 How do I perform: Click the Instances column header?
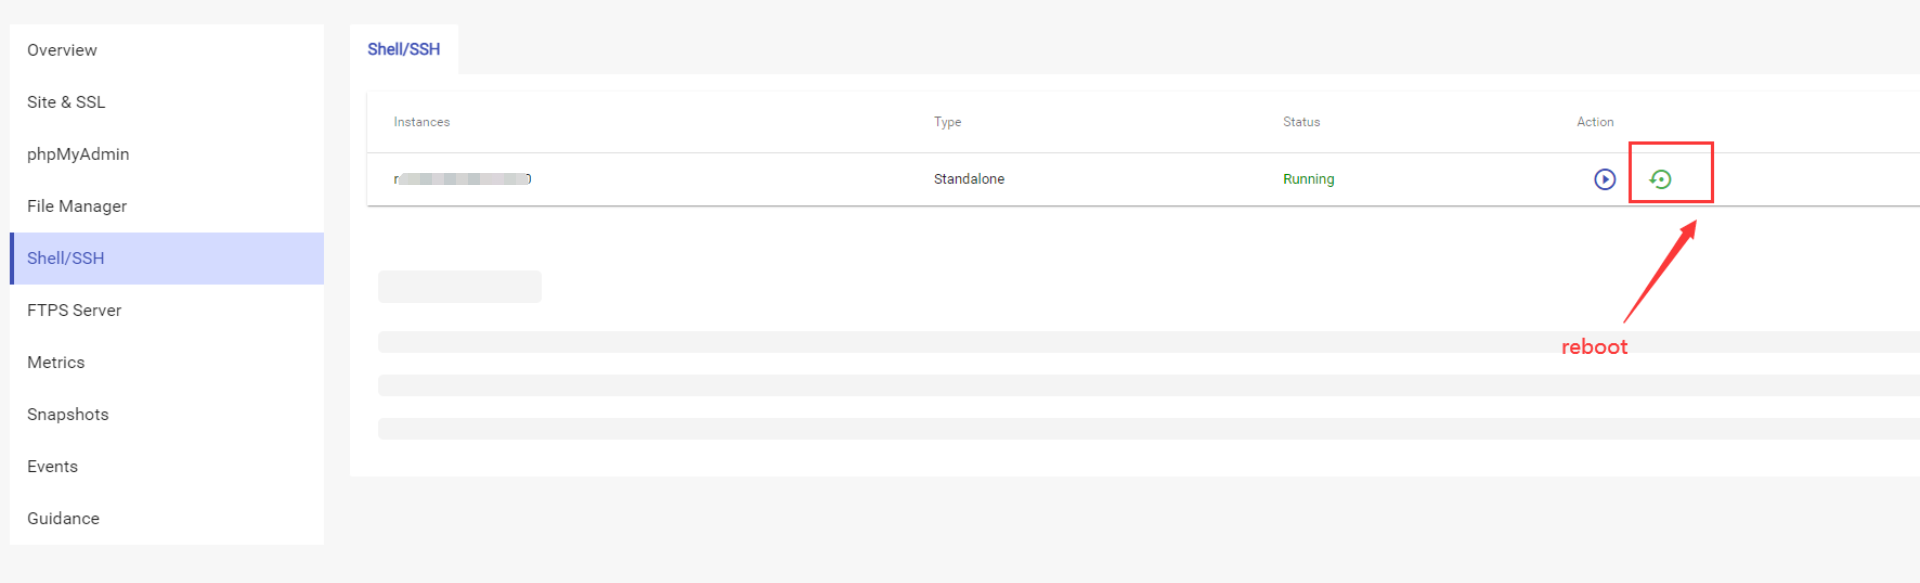421,122
